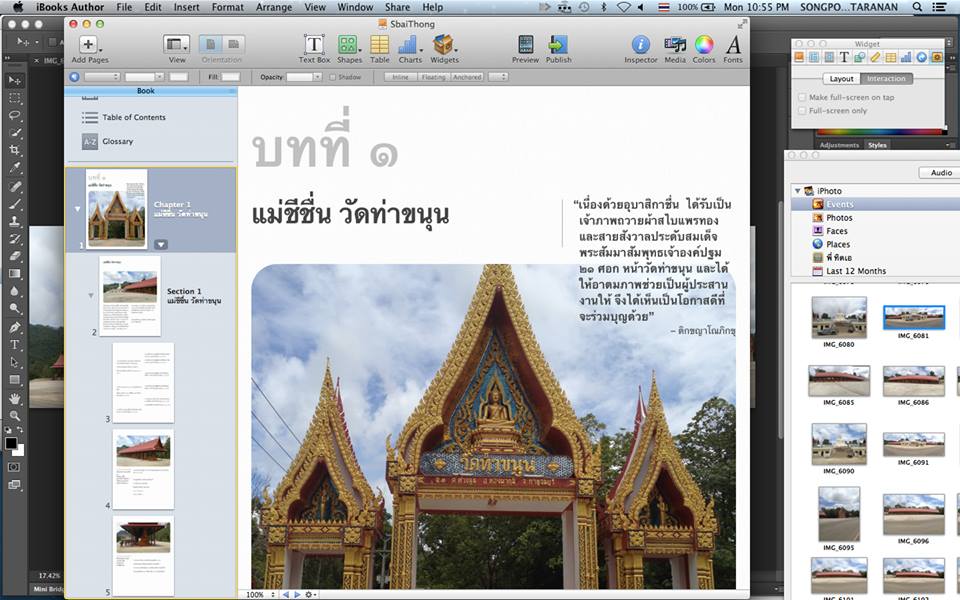Open the gear action menu at bottom
Viewport: 960px width, 600px height.
click(x=310, y=594)
